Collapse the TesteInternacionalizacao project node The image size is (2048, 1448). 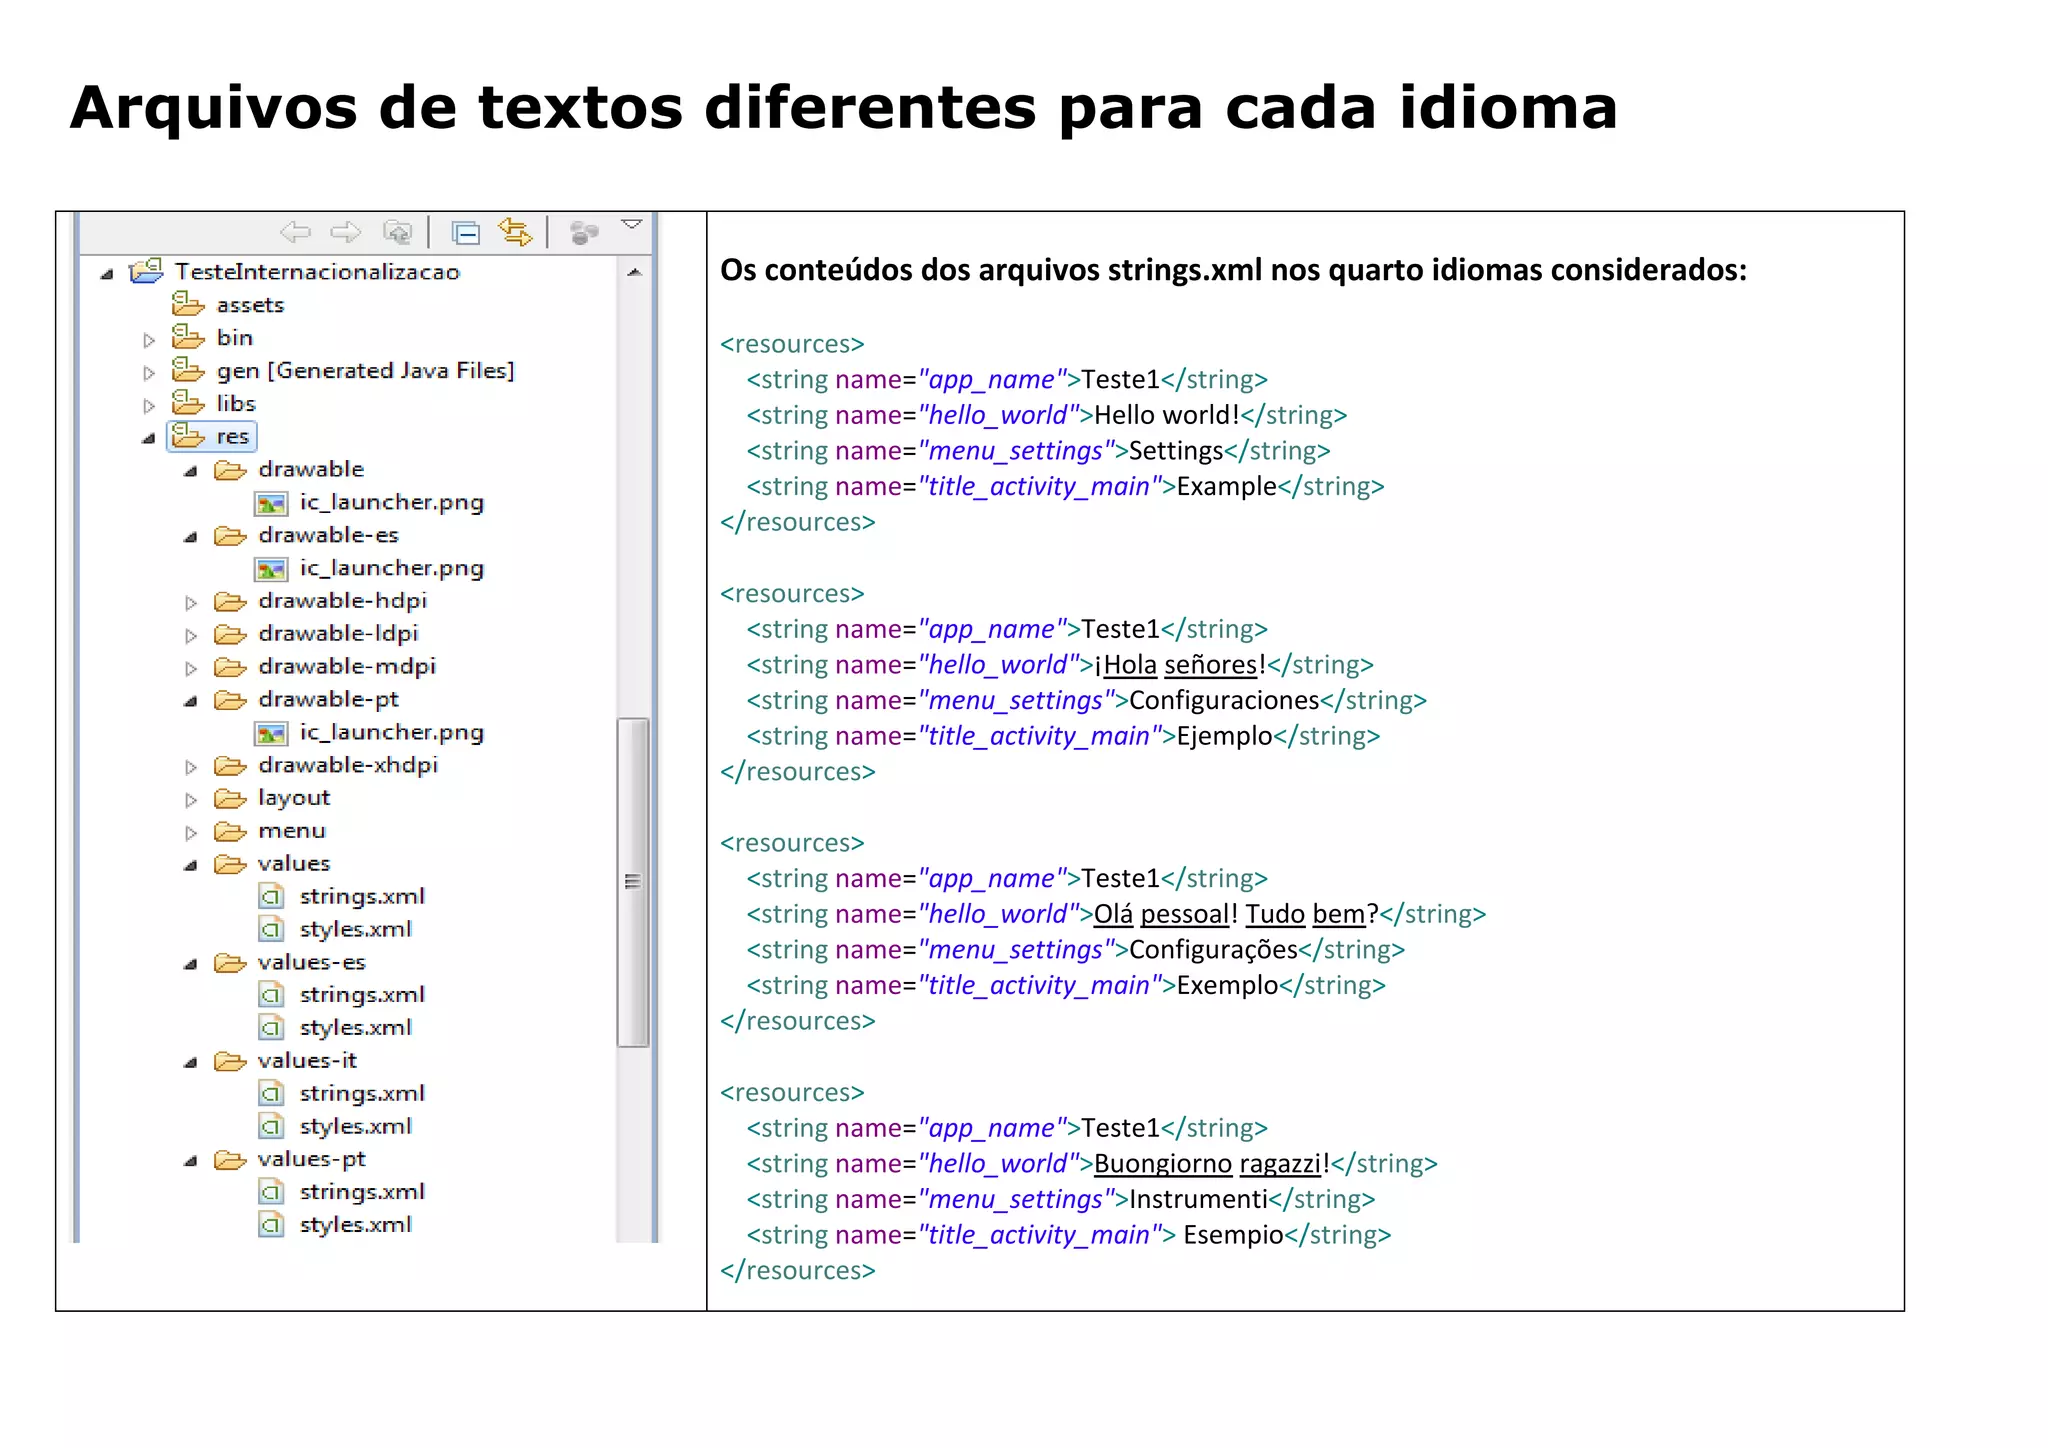(x=107, y=273)
